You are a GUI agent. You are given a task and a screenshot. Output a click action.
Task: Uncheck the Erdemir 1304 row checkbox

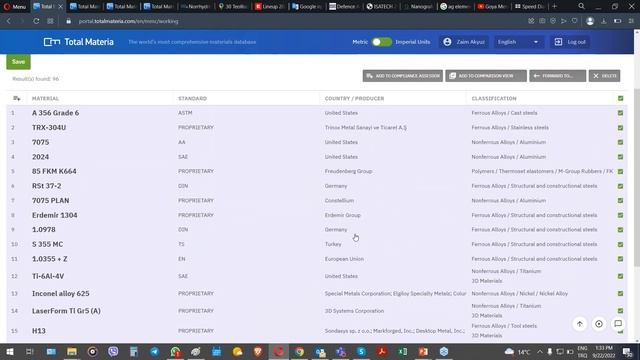[x=620, y=215]
